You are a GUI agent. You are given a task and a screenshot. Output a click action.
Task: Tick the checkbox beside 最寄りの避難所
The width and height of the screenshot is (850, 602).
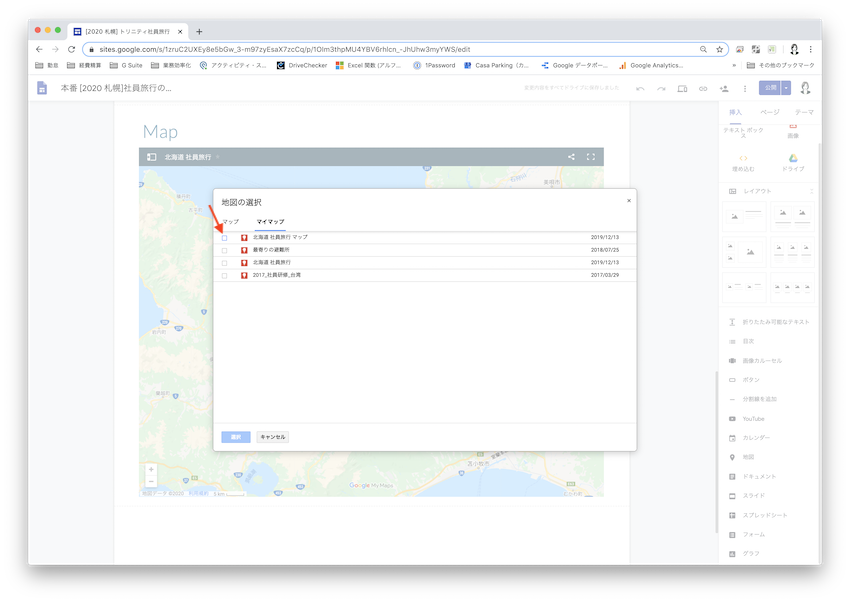[x=224, y=250]
